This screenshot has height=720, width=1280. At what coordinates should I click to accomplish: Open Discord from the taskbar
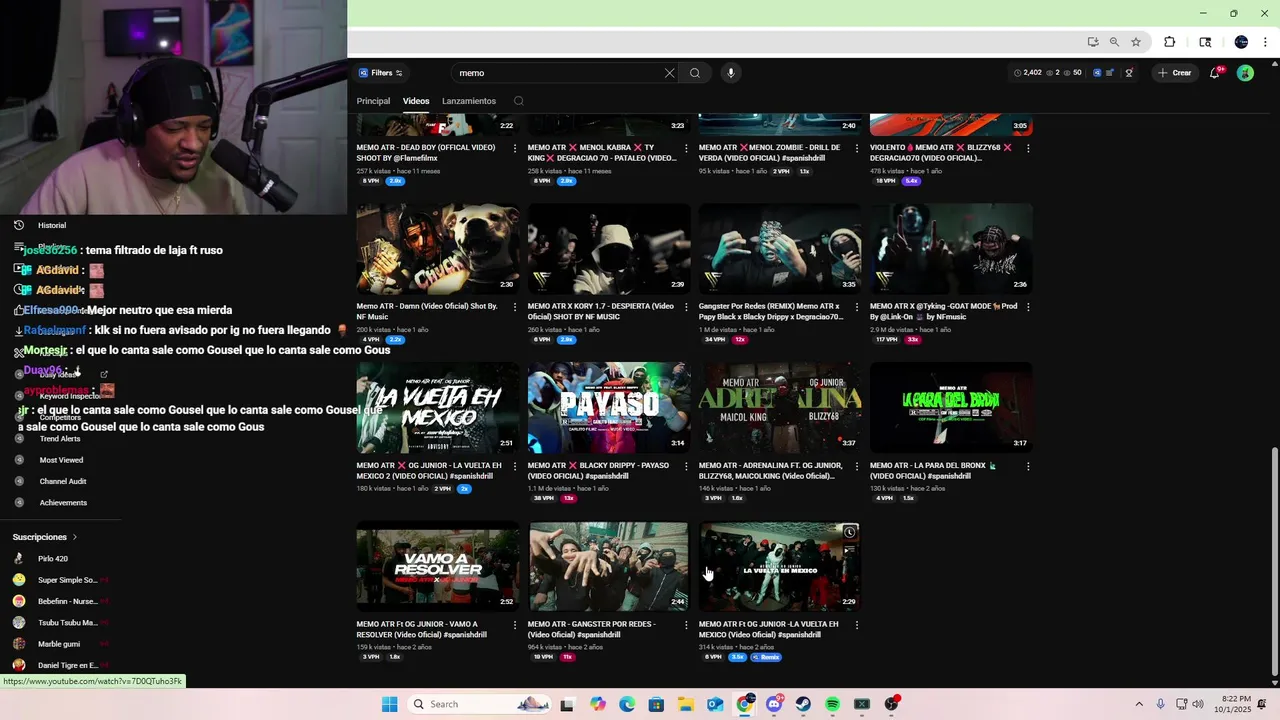tap(774, 704)
